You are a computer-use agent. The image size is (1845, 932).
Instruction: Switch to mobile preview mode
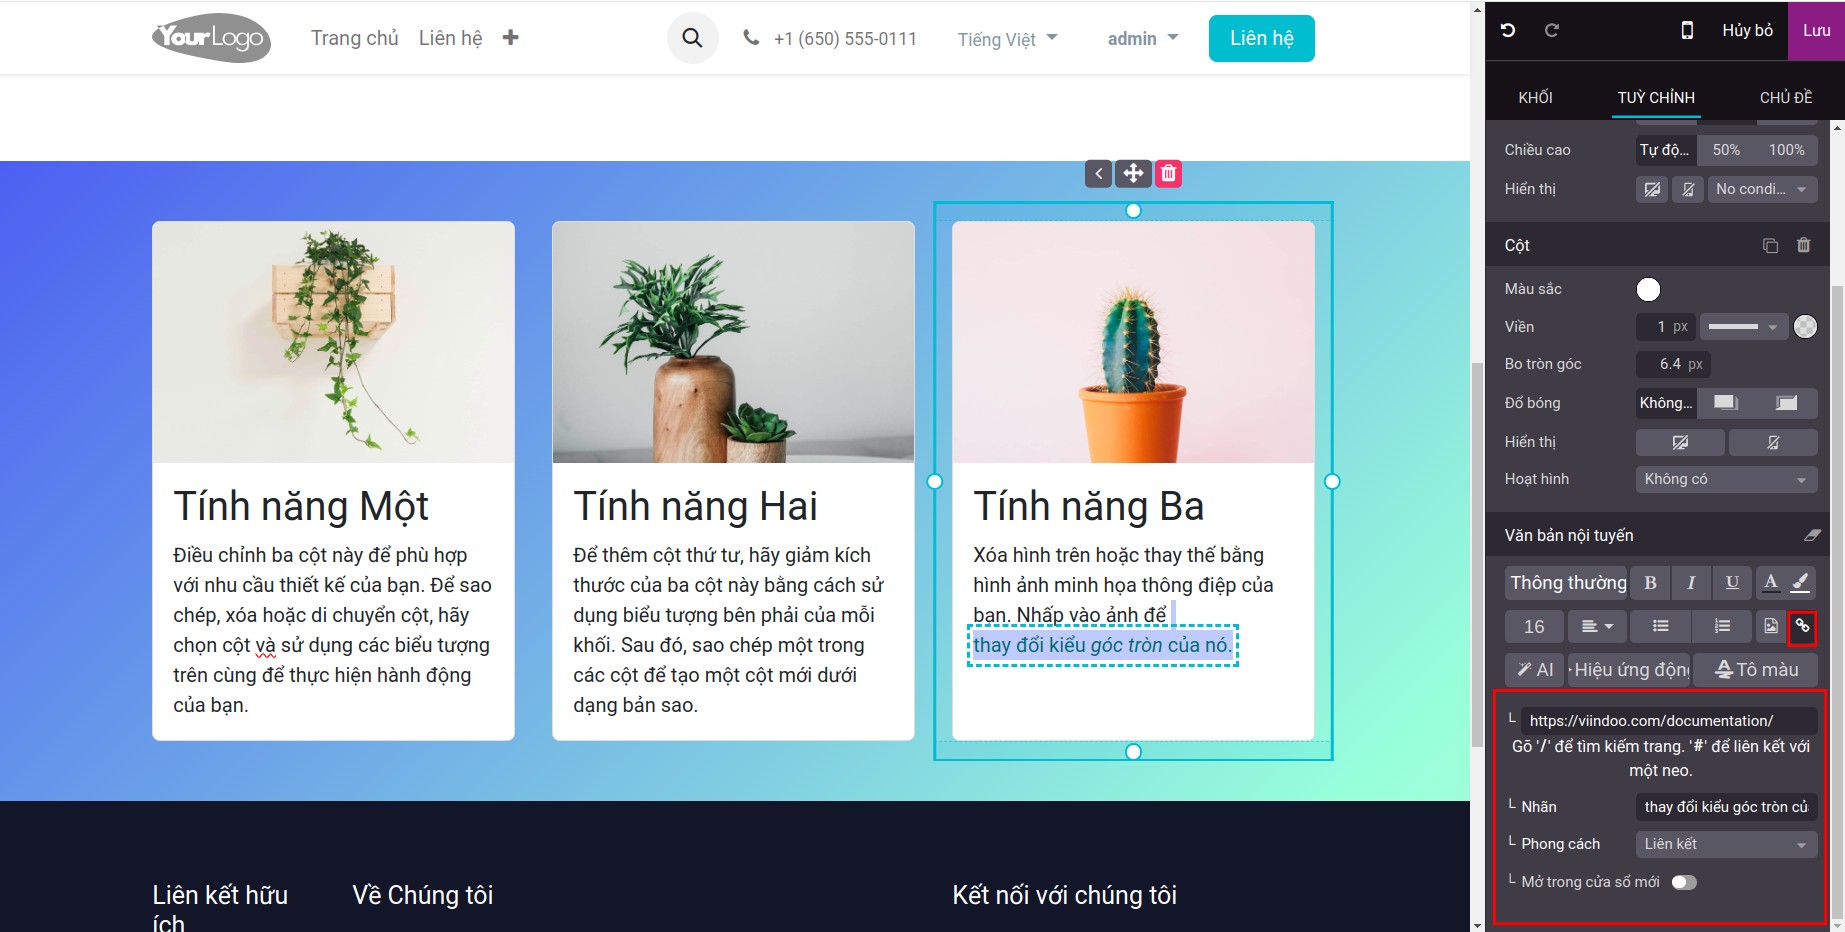click(x=1688, y=30)
